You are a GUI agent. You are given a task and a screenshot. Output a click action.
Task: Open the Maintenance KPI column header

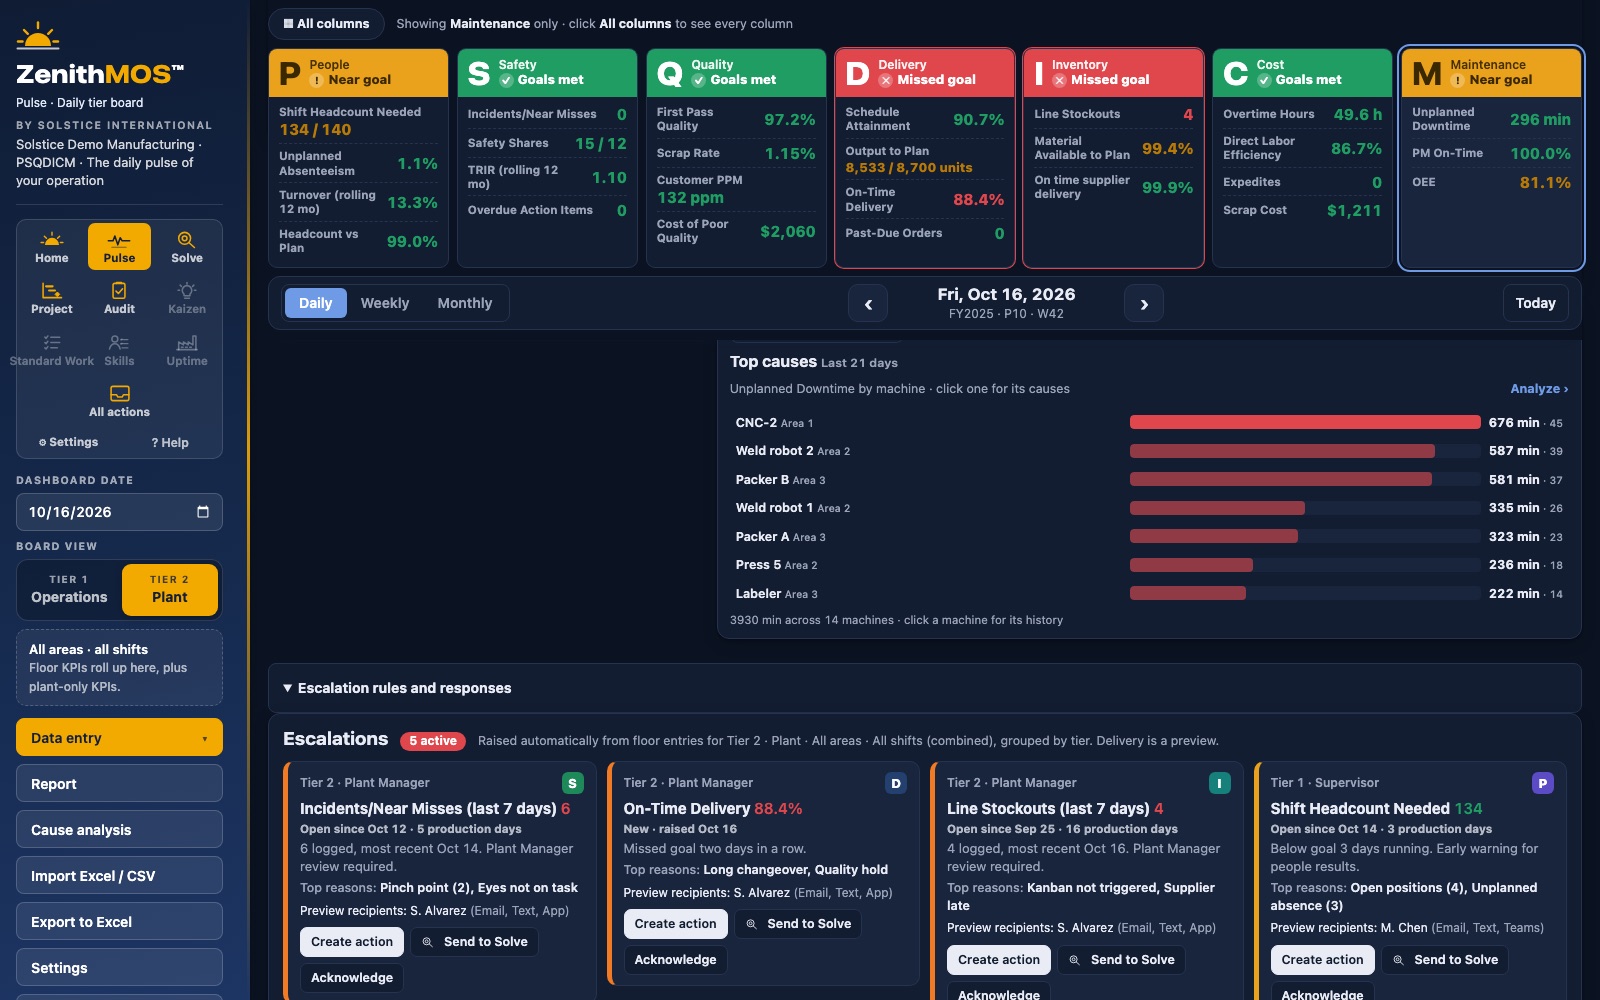tap(1491, 73)
